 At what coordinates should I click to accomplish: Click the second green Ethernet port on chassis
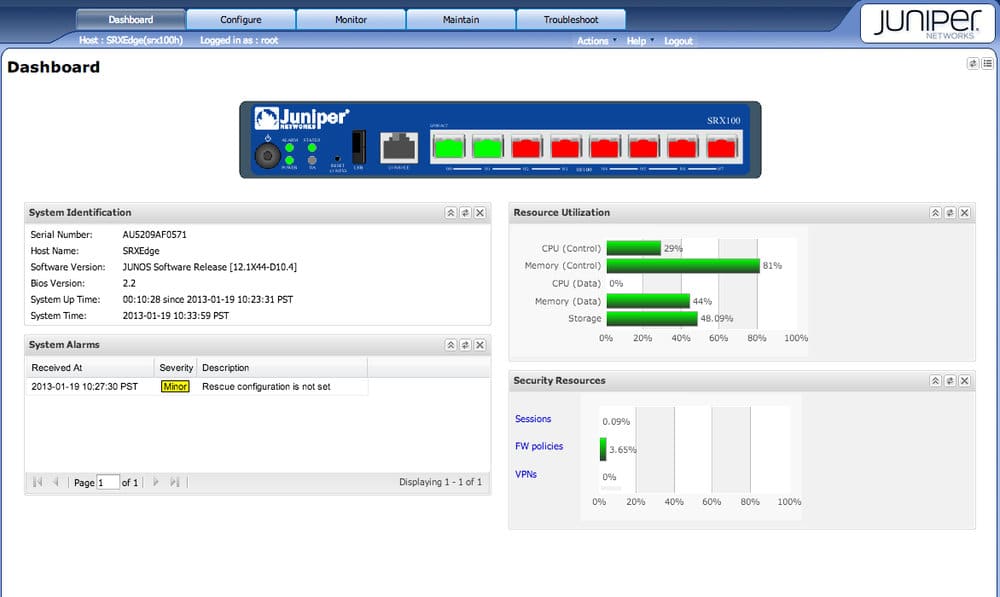pos(488,147)
